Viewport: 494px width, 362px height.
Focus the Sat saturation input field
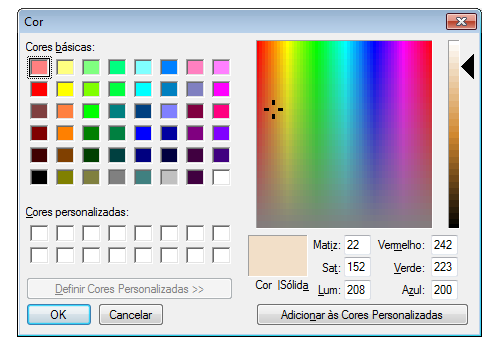pyautogui.click(x=357, y=267)
